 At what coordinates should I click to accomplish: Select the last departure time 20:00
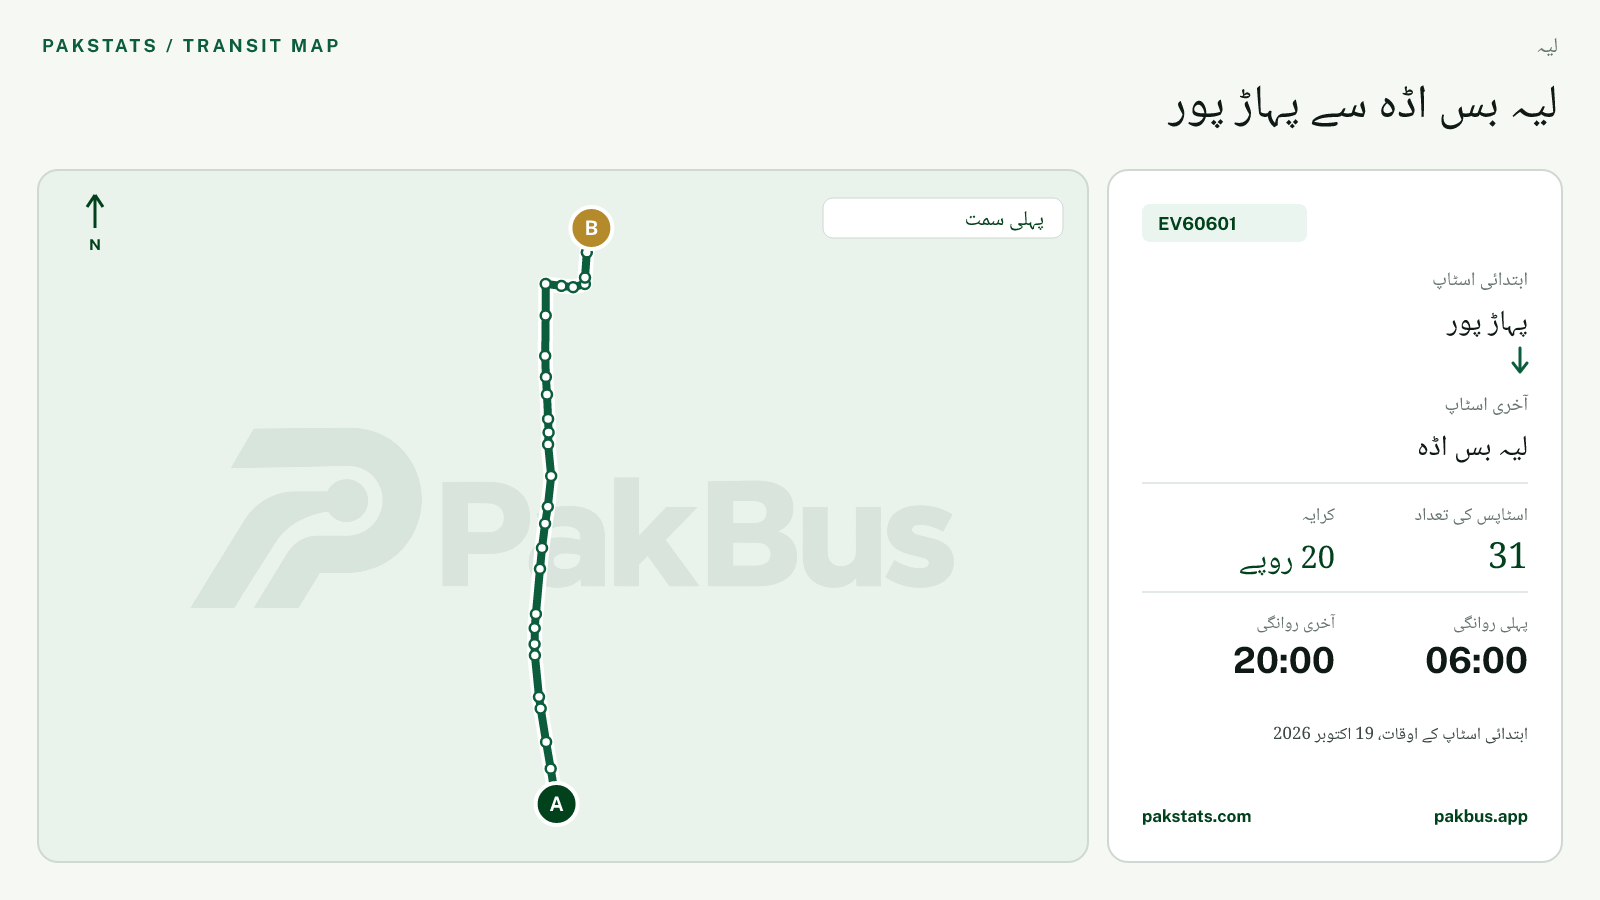coord(1284,660)
